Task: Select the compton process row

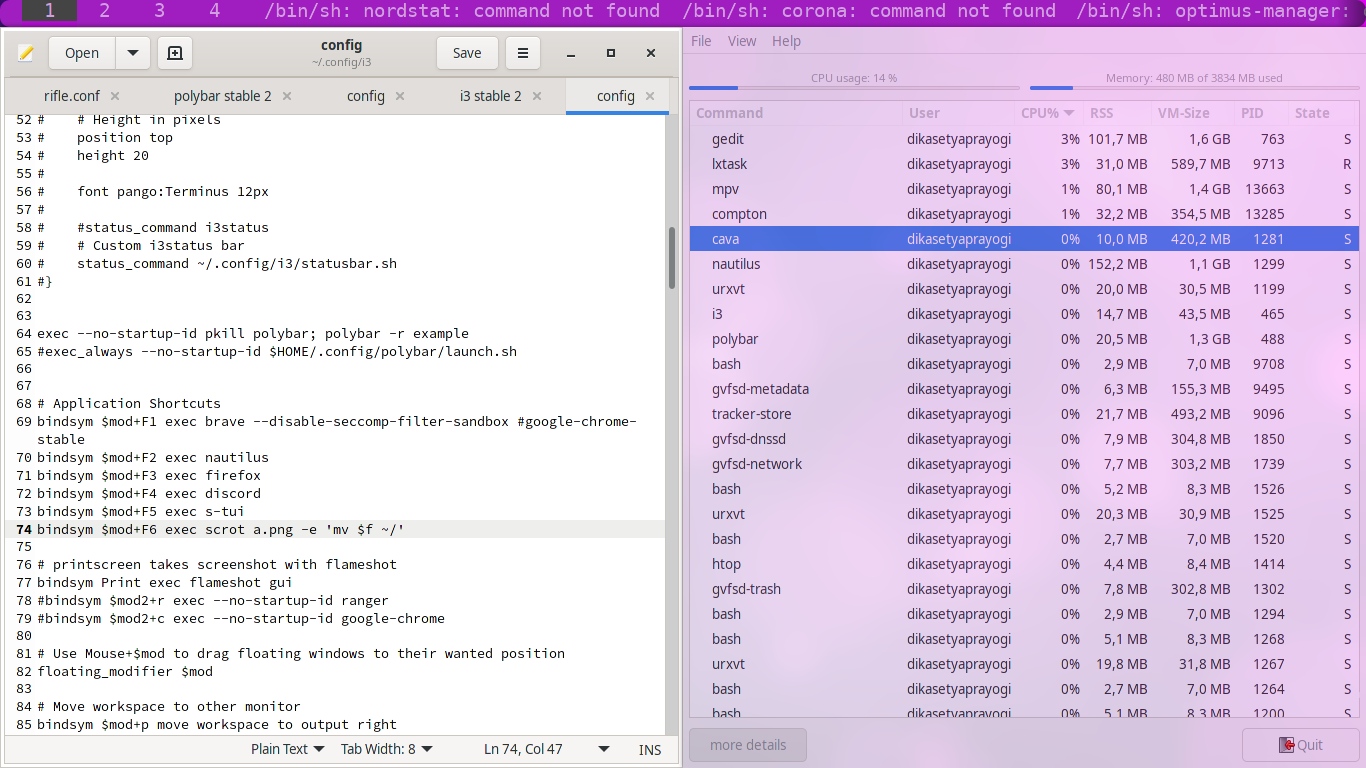Action: pos(1024,214)
